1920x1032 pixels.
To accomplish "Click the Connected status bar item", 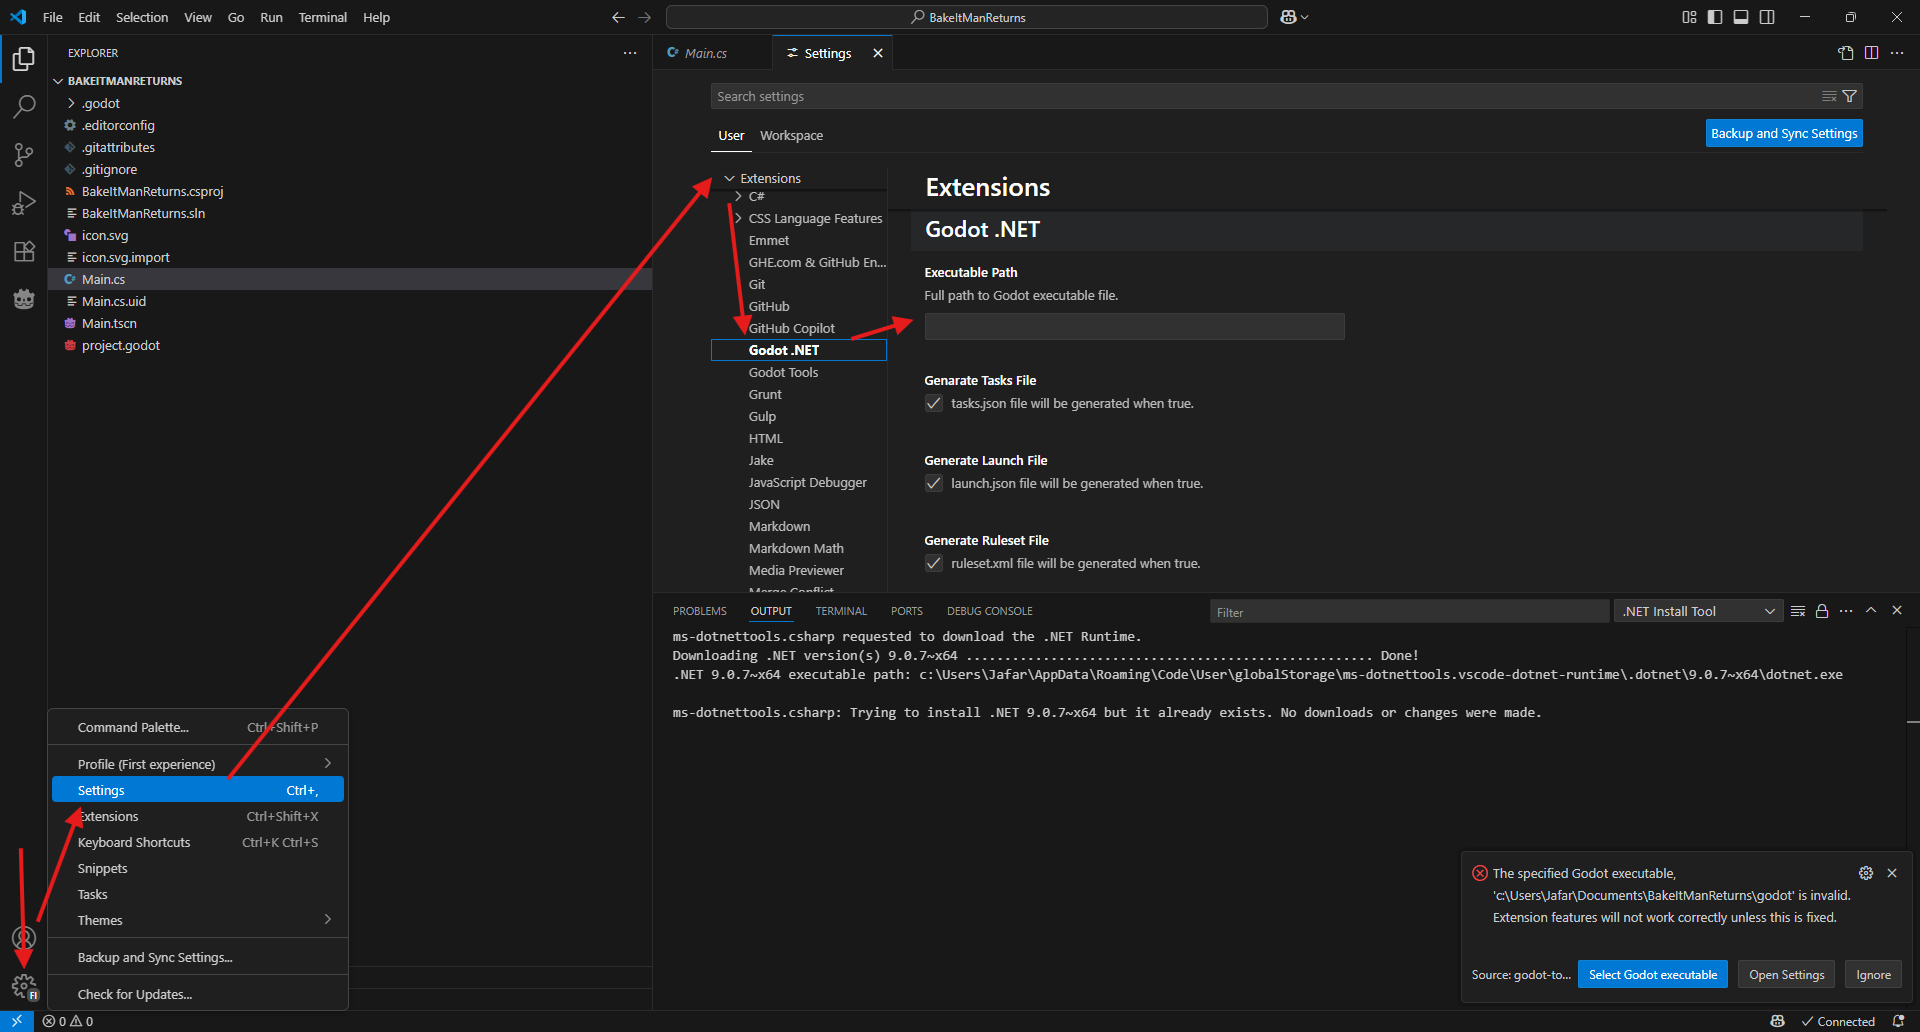I will click(x=1838, y=1021).
